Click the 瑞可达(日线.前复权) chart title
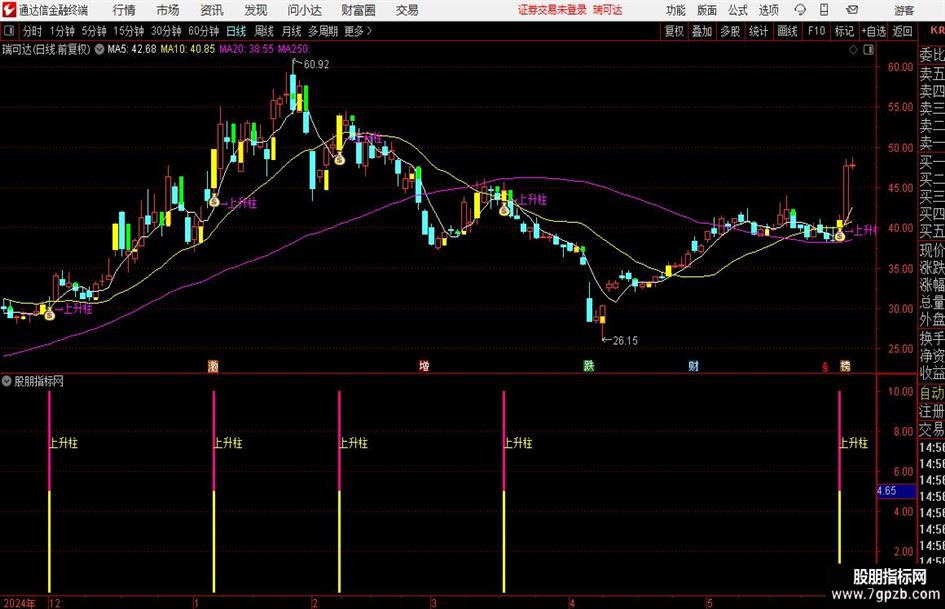 (x=46, y=49)
